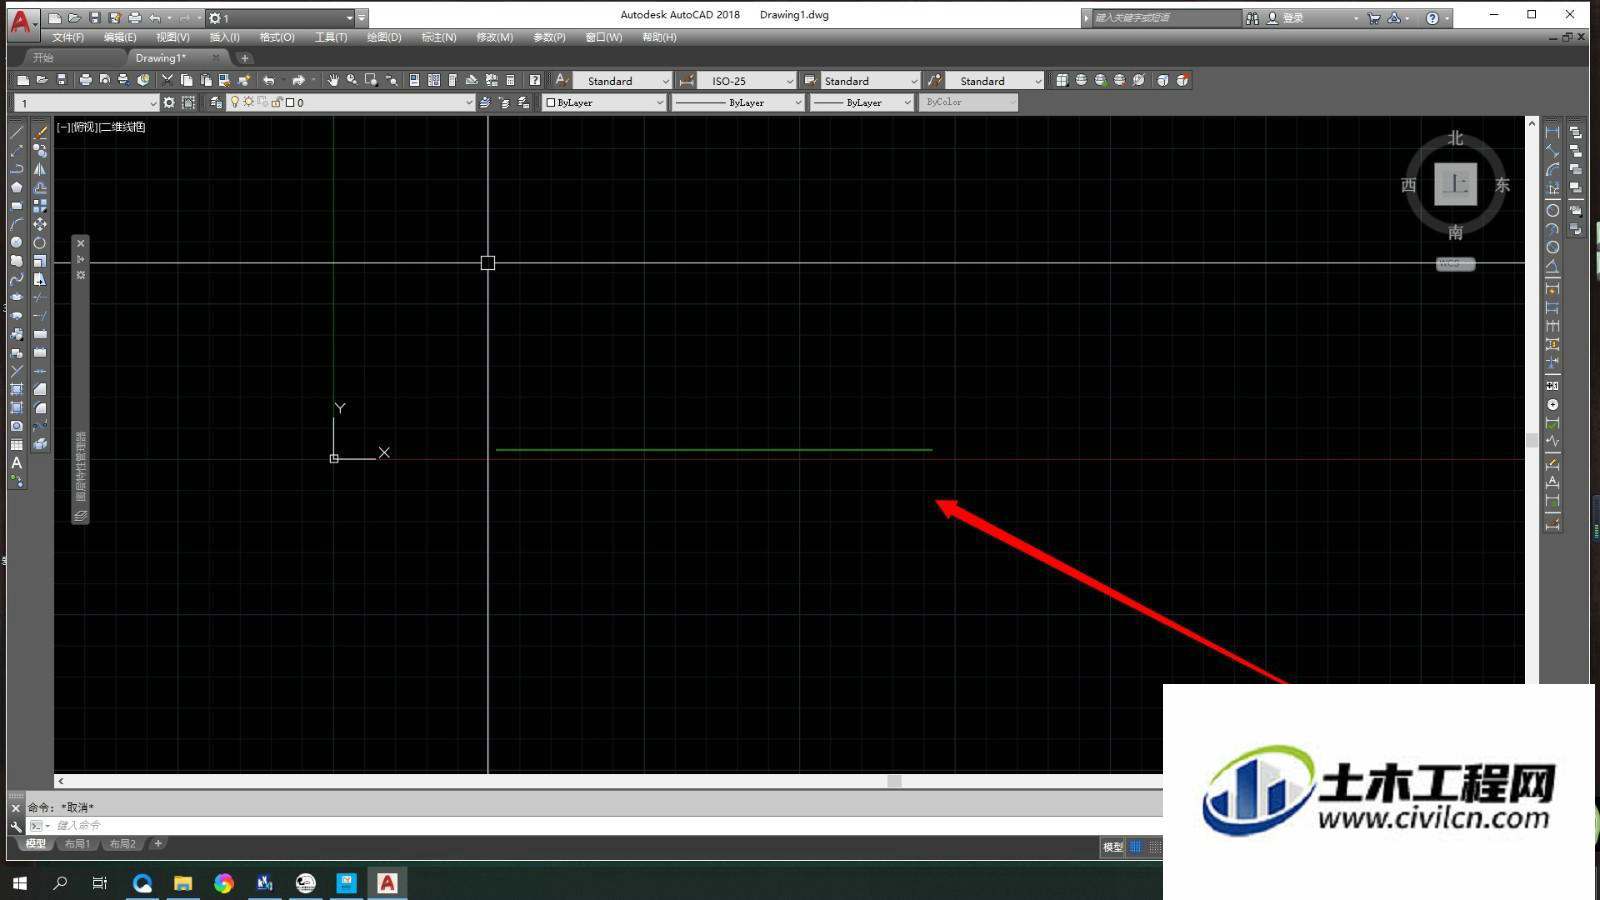The image size is (1600, 900).
Task: Open the 修改(M) menu
Action: point(494,37)
